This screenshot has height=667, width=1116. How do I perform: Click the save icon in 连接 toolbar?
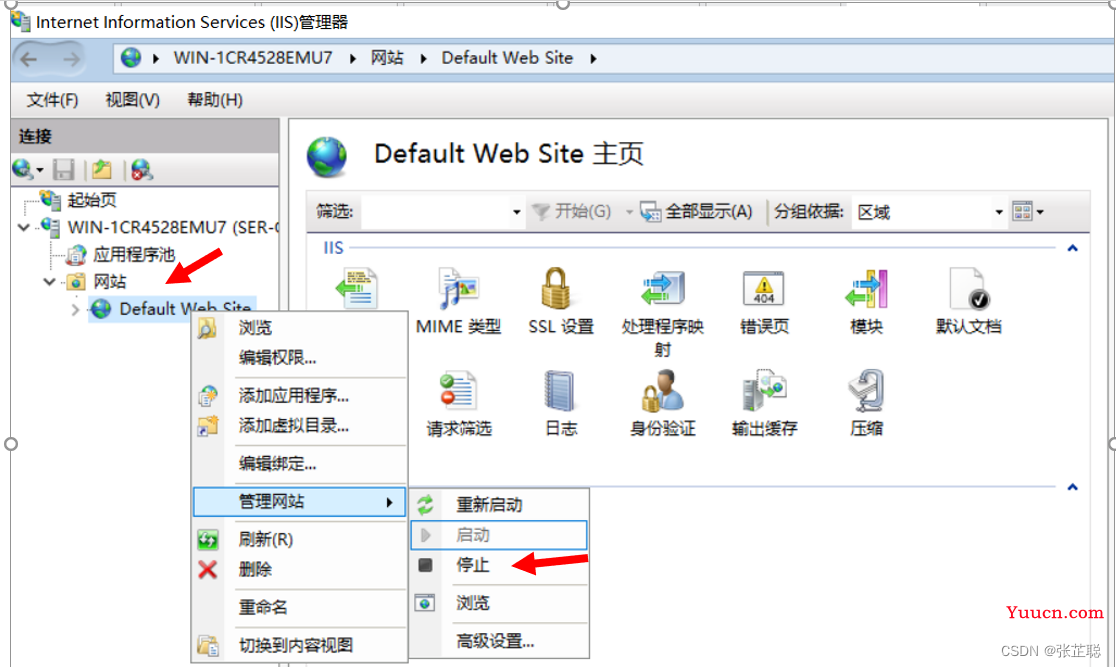[64, 169]
